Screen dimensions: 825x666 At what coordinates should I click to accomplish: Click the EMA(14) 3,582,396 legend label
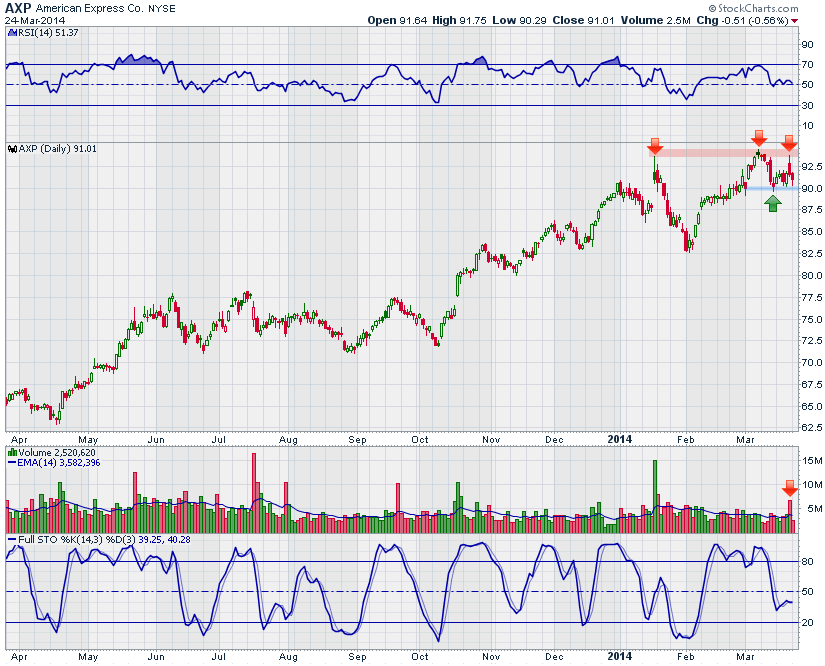pos(58,463)
